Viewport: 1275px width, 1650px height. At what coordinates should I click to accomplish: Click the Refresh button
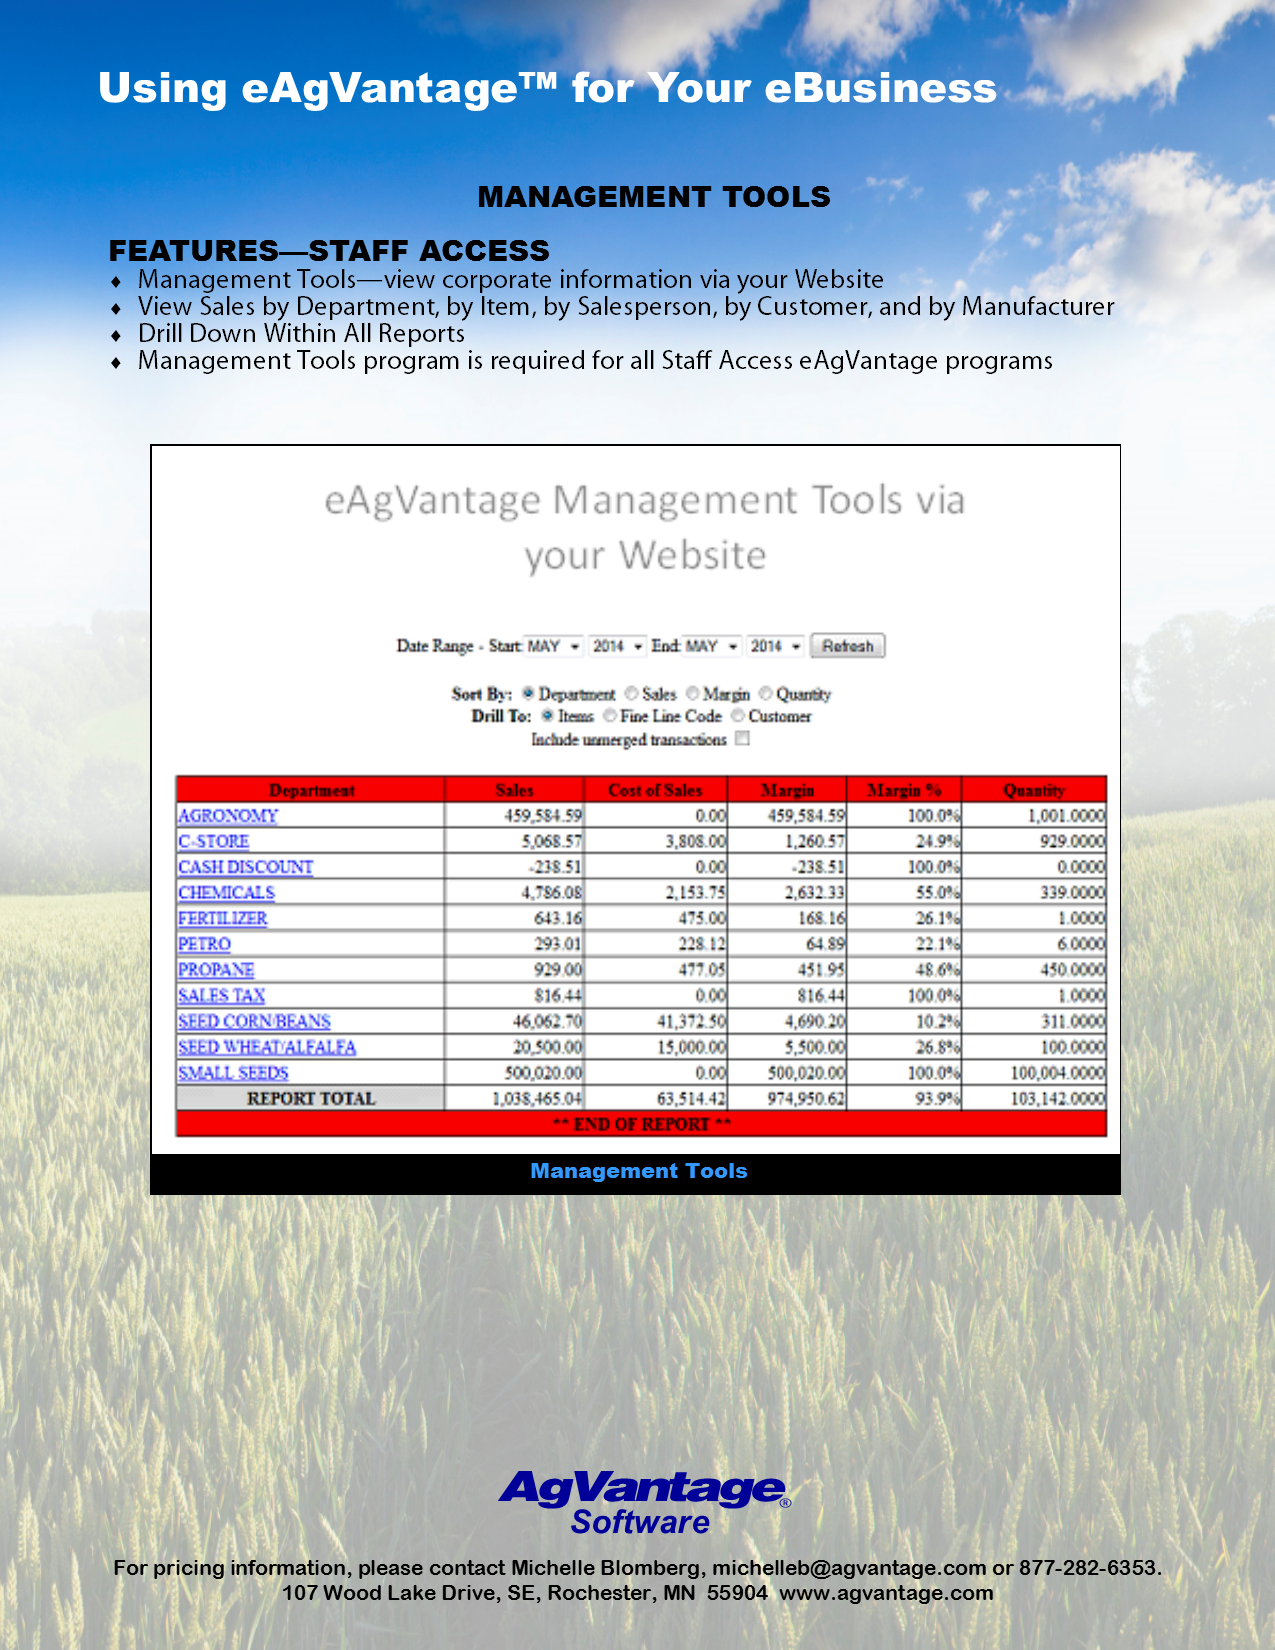(847, 646)
